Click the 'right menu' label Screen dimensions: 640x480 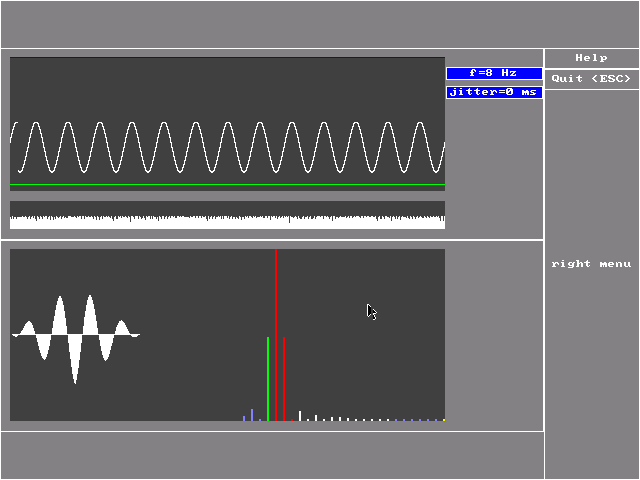click(x=591, y=264)
